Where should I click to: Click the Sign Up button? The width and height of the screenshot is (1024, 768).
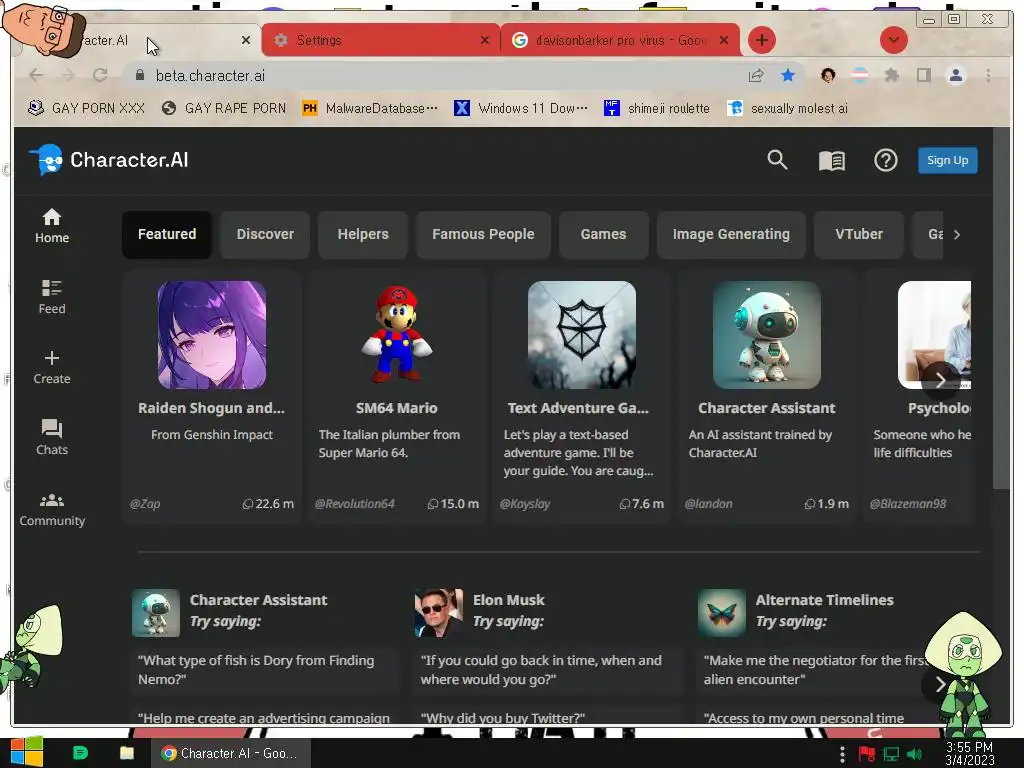[x=948, y=160]
